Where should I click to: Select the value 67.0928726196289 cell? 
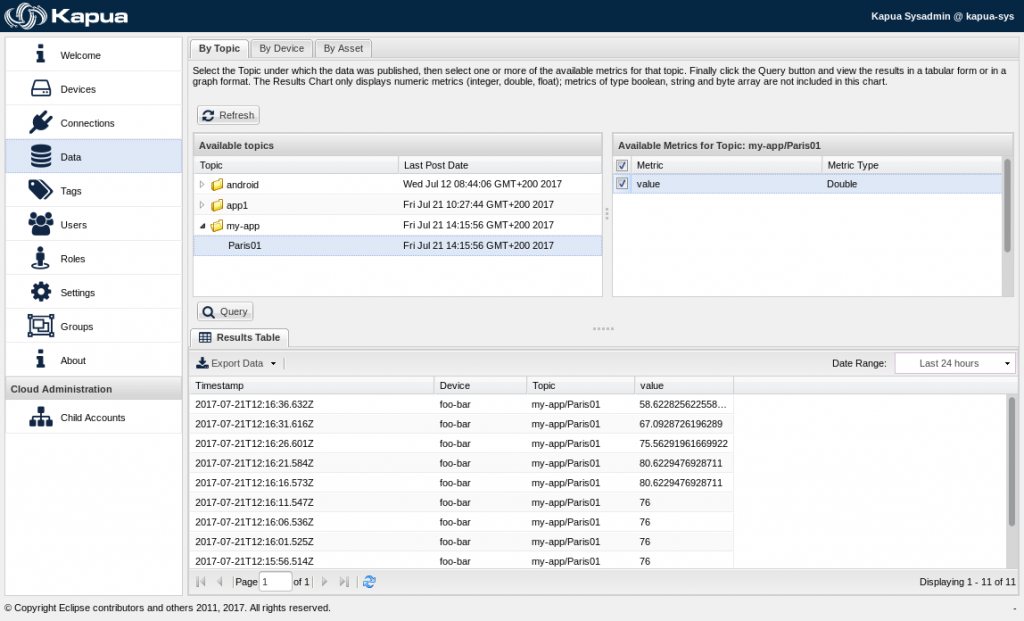683,424
